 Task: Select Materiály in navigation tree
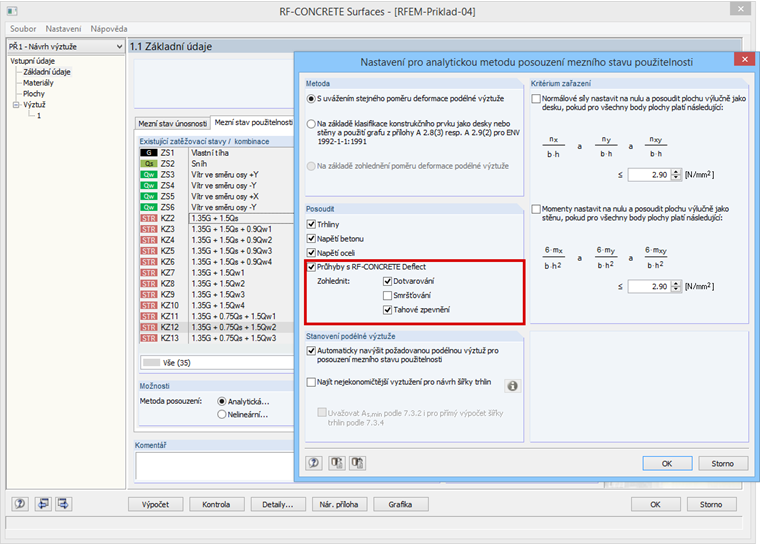pyautogui.click(x=38, y=83)
